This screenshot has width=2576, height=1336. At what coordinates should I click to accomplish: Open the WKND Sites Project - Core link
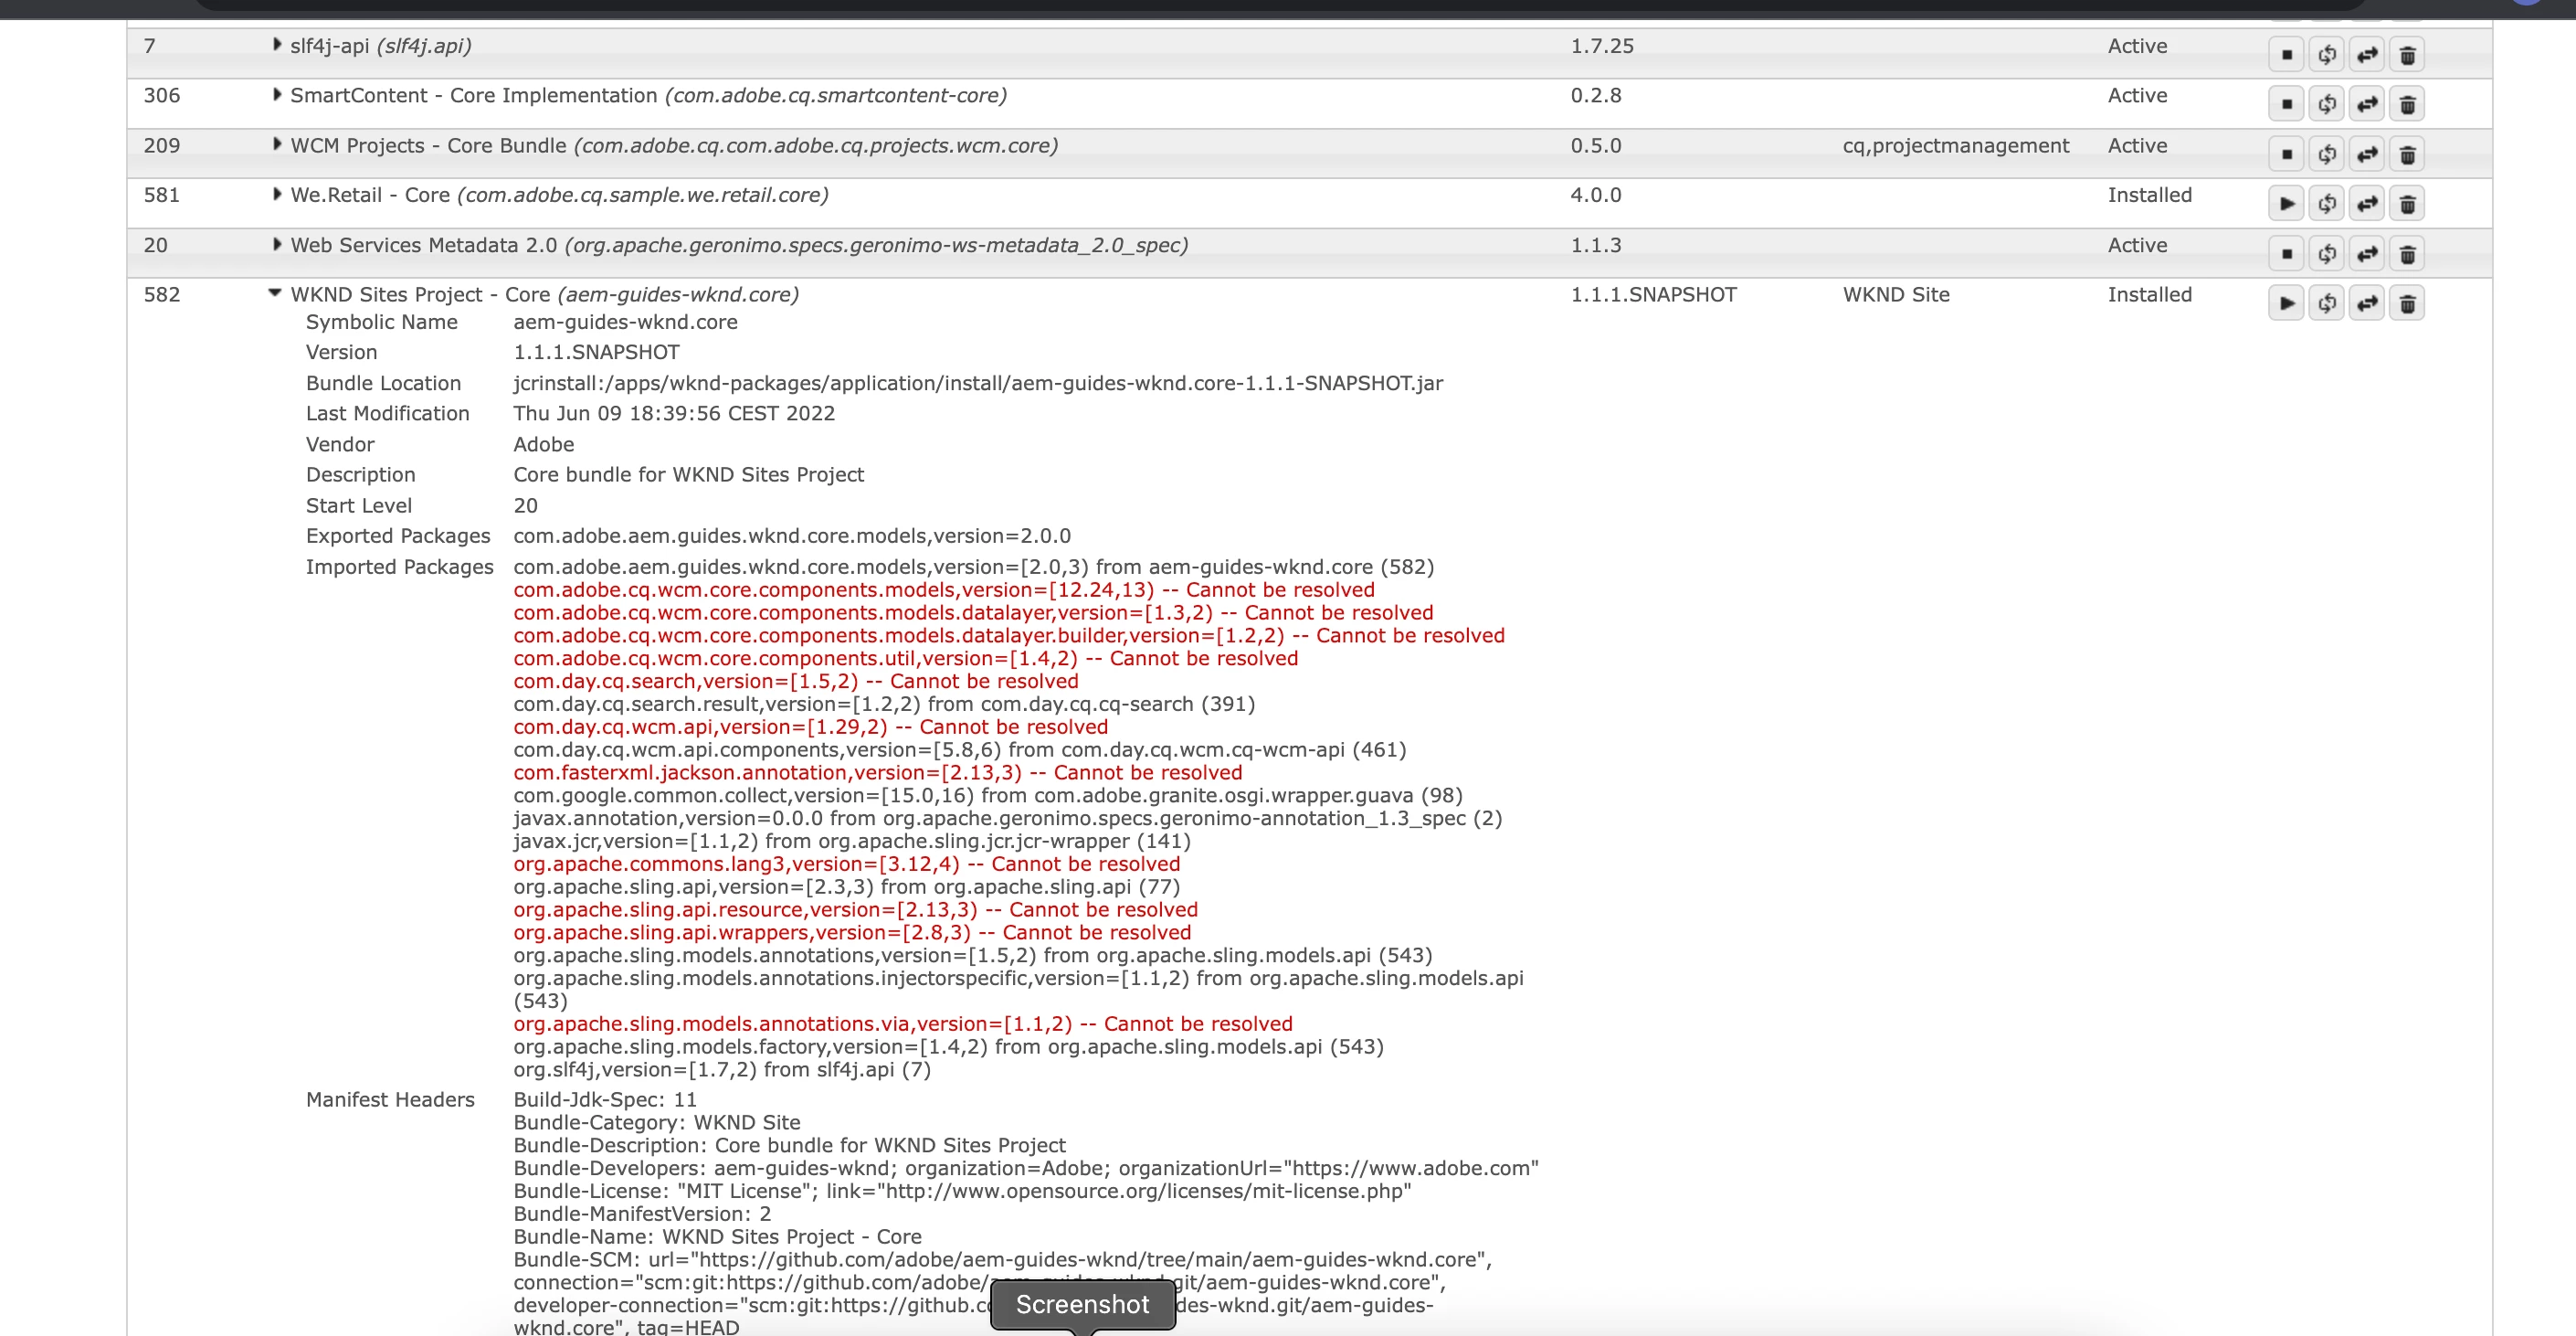click(420, 295)
